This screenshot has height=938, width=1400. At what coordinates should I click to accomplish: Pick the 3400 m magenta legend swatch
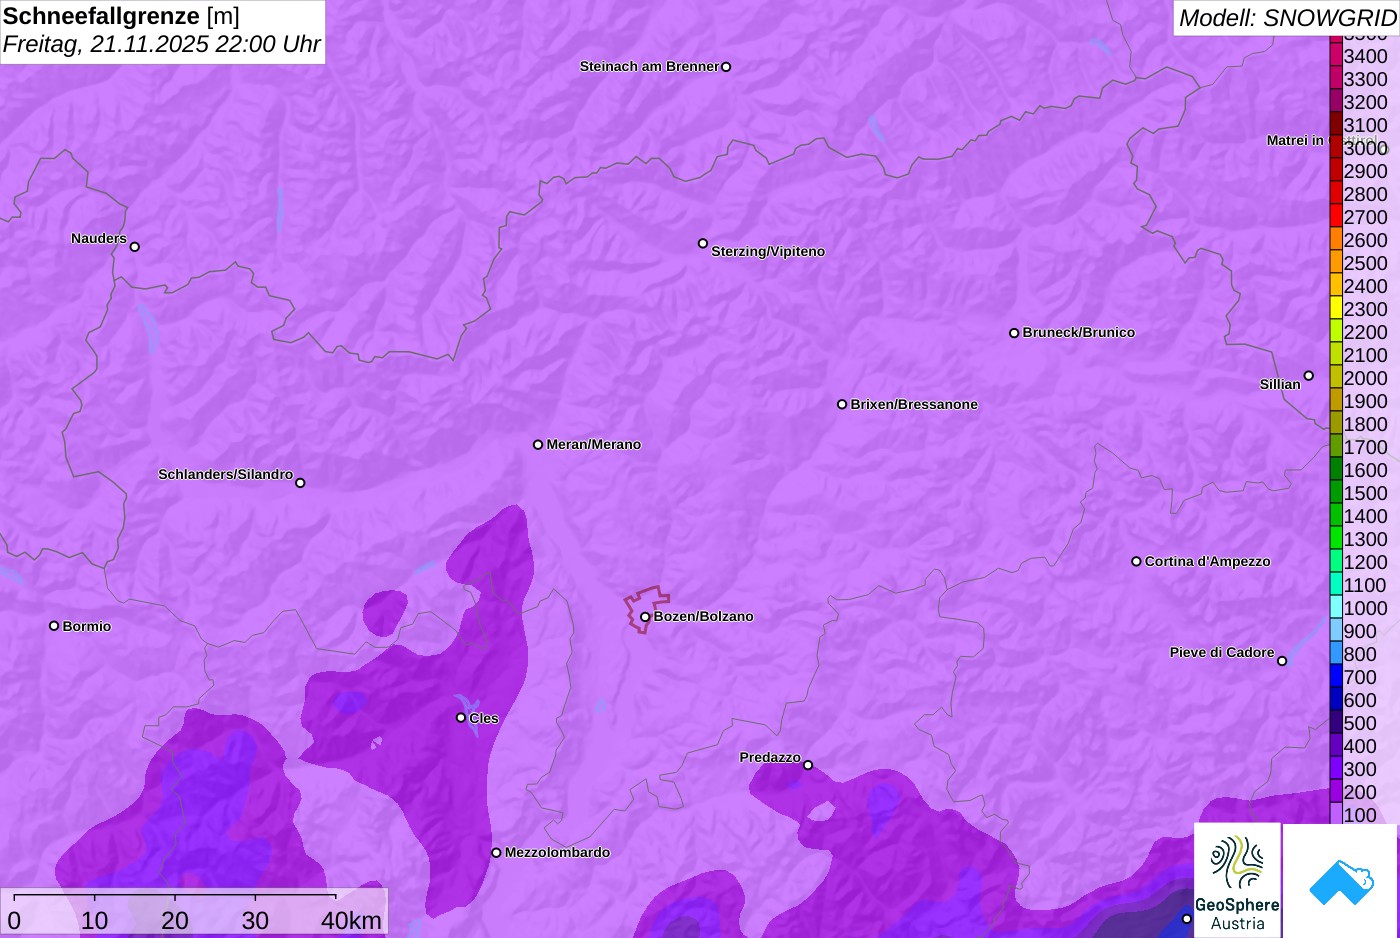point(1336,55)
